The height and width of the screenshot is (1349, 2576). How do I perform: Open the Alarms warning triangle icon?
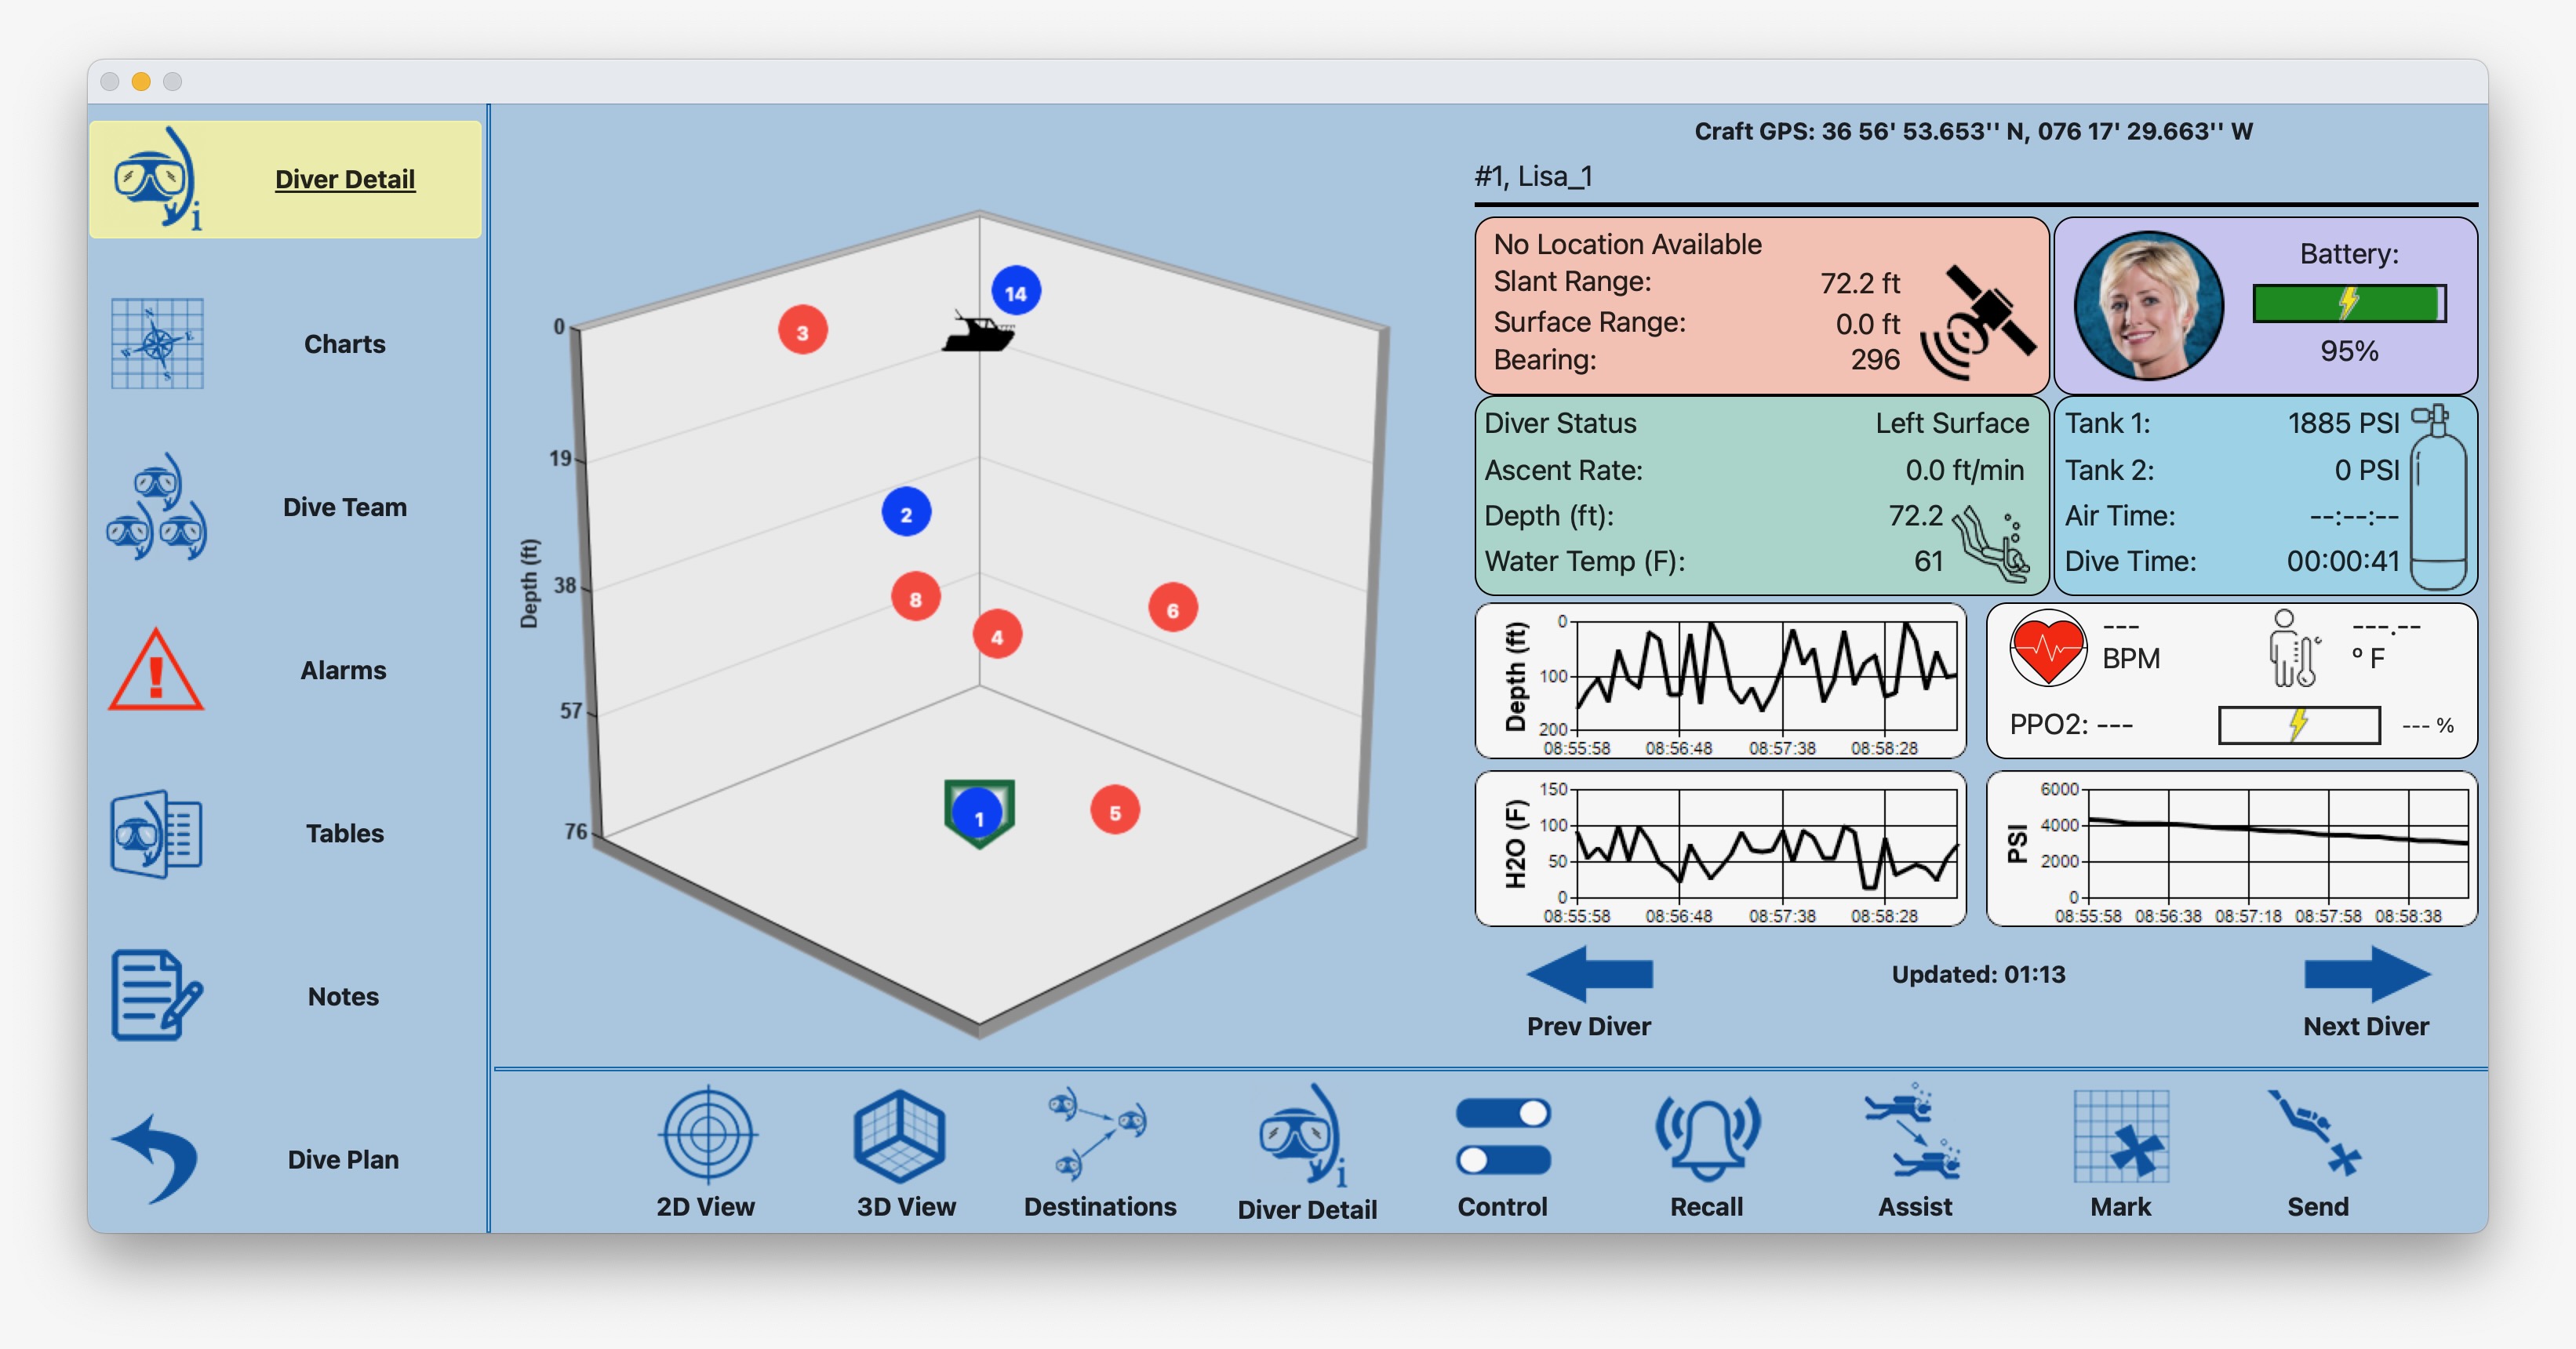tap(156, 670)
